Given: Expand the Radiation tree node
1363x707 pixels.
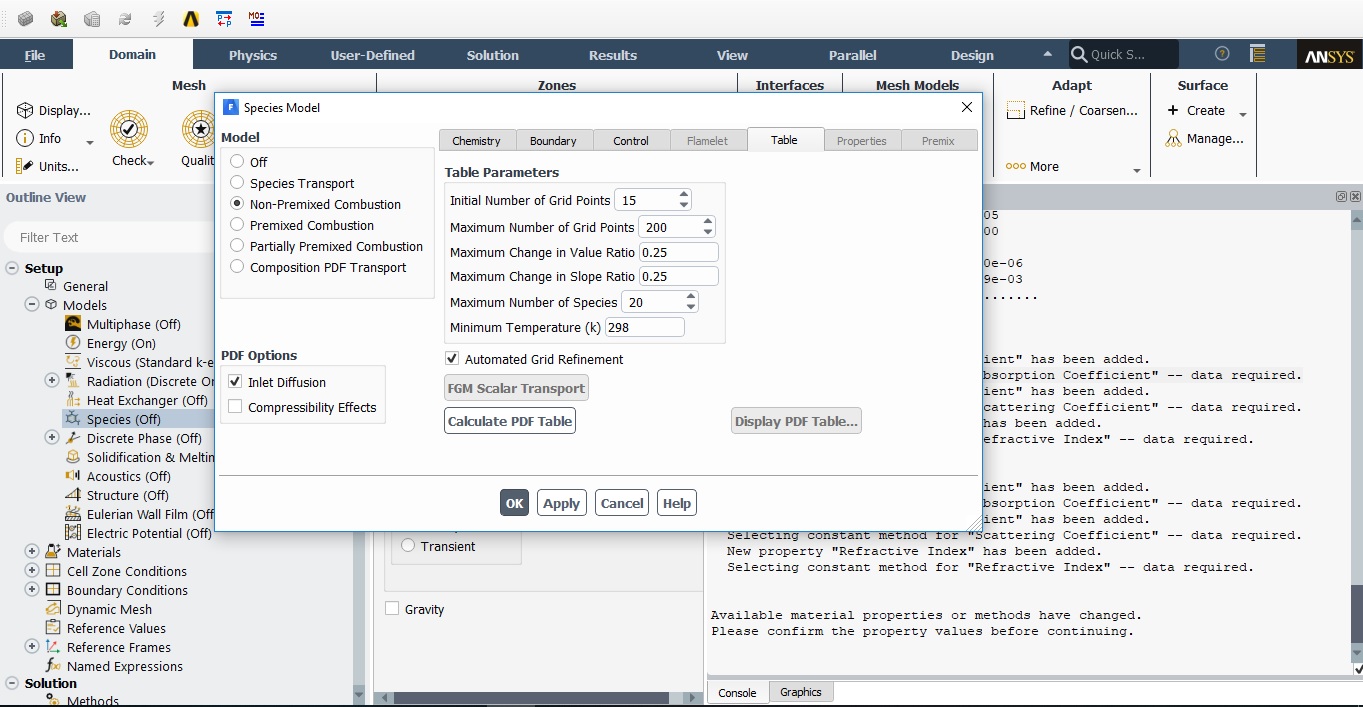Looking at the screenshot, I should pyautogui.click(x=52, y=380).
